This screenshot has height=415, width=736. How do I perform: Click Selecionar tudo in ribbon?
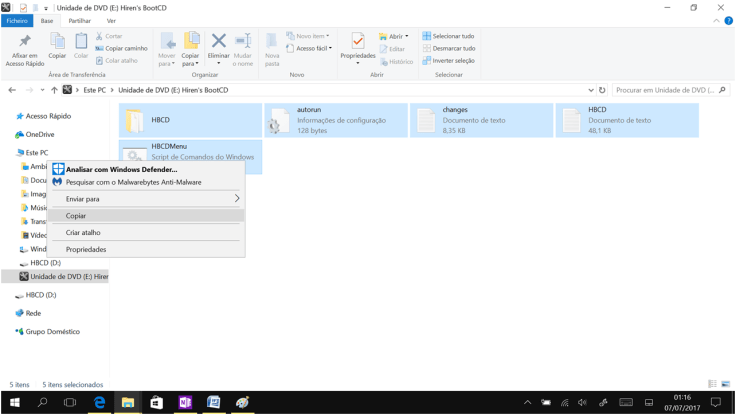tap(448, 36)
